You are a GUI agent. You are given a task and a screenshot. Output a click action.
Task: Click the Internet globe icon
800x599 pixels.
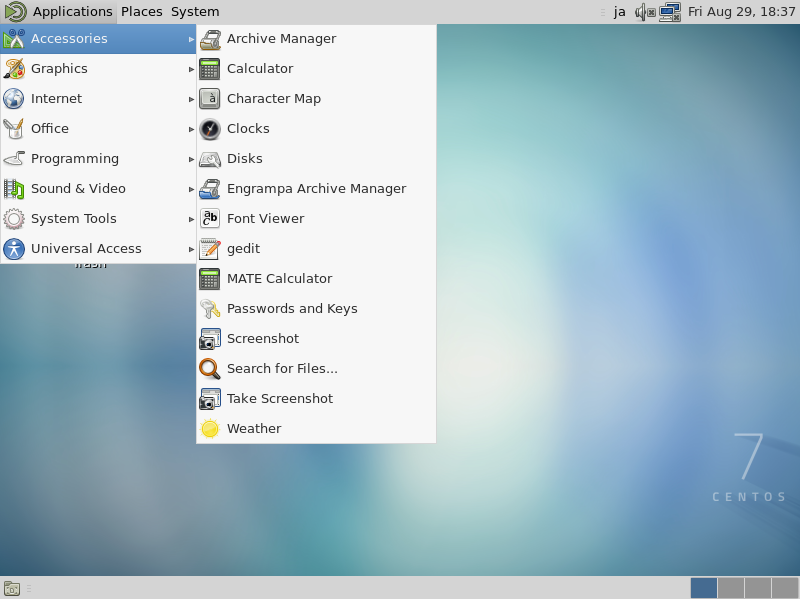pyautogui.click(x=14, y=99)
